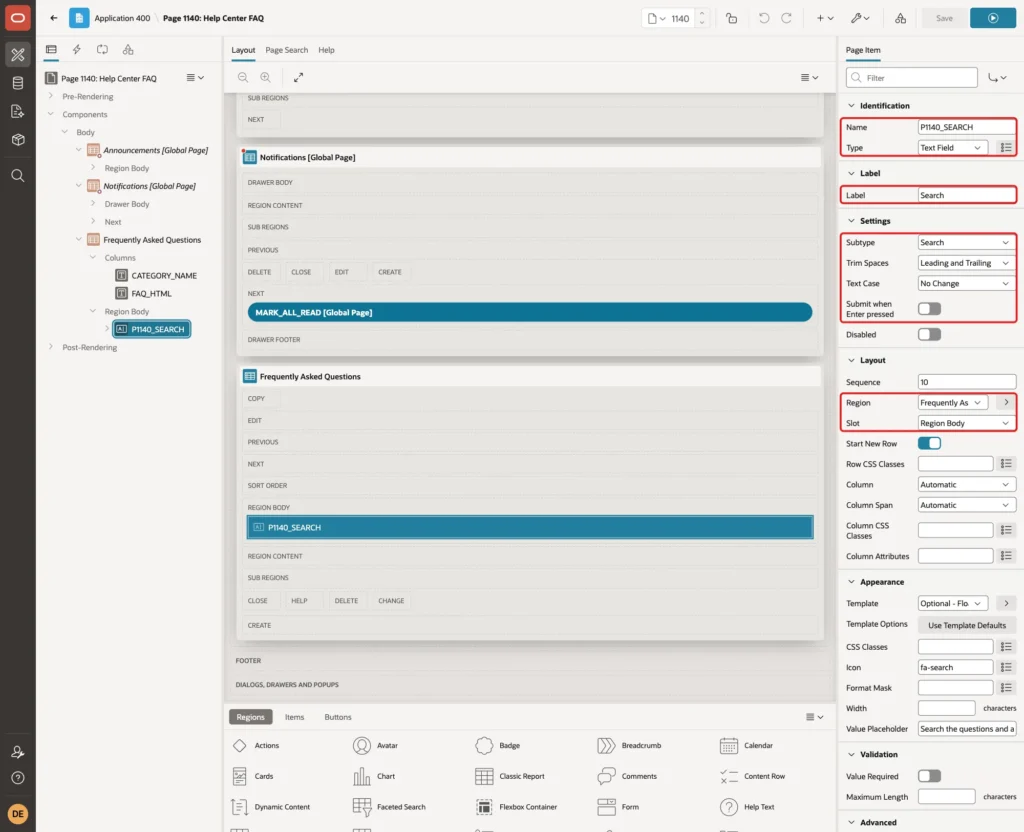Expand Pre-Rendering tree node
Screen dimensions: 1024x832
[x=51, y=96]
